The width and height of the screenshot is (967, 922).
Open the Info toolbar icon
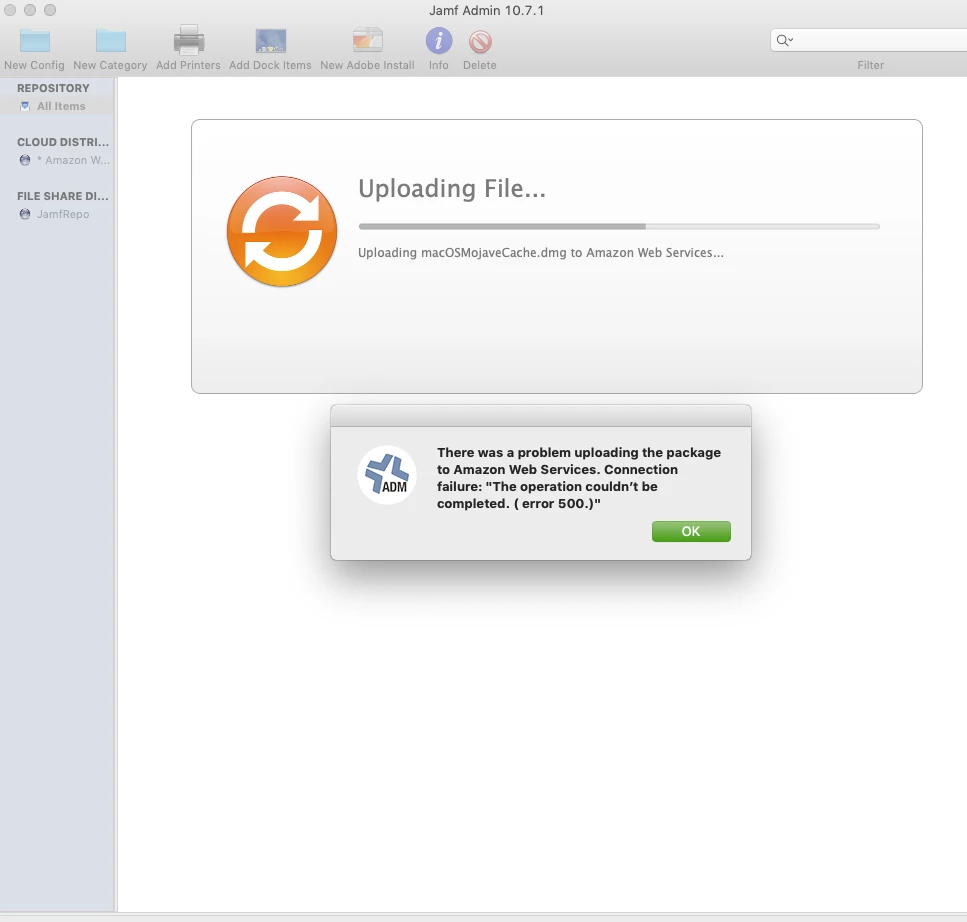[x=439, y=41]
